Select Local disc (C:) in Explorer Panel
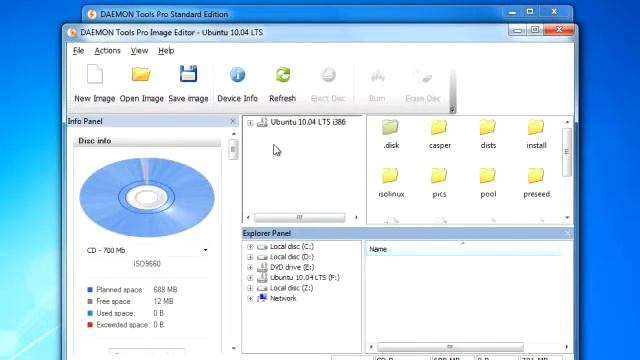 pos(291,247)
